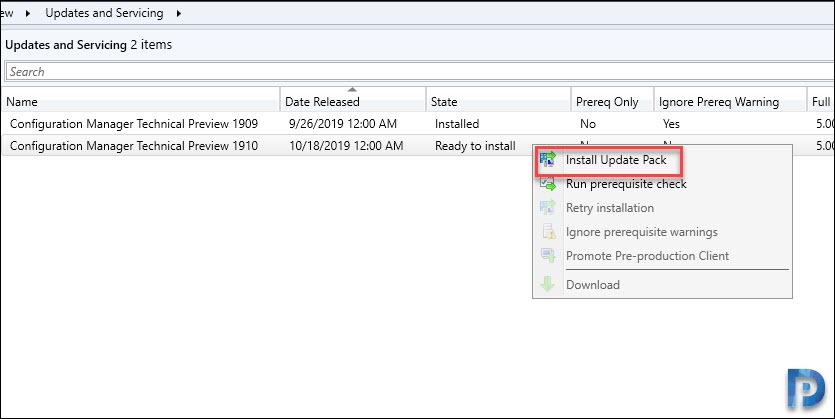Click the Install Update Pack icon
This screenshot has height=419, width=835.
coord(548,160)
